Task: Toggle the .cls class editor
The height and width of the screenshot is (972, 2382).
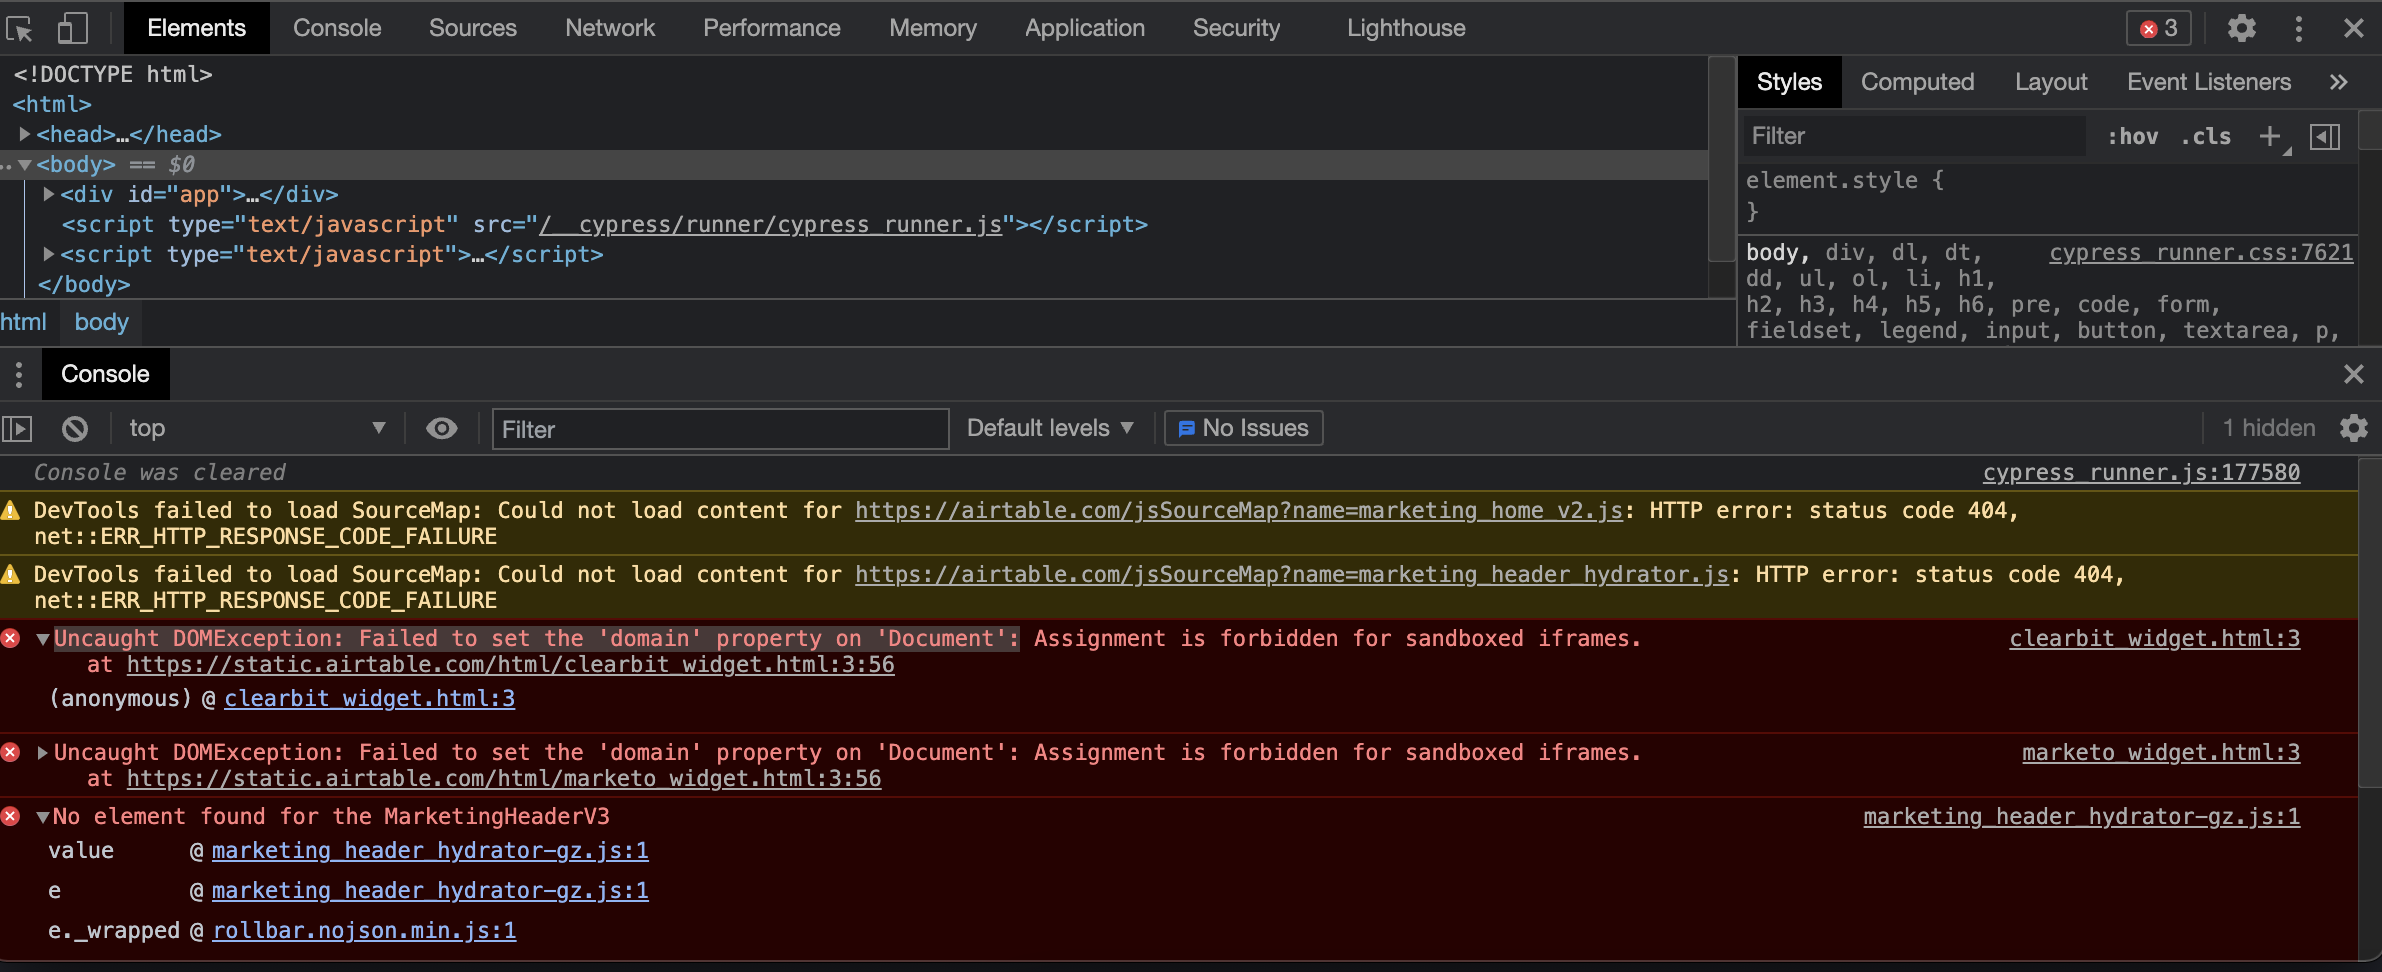Action: pyautogui.click(x=2208, y=137)
